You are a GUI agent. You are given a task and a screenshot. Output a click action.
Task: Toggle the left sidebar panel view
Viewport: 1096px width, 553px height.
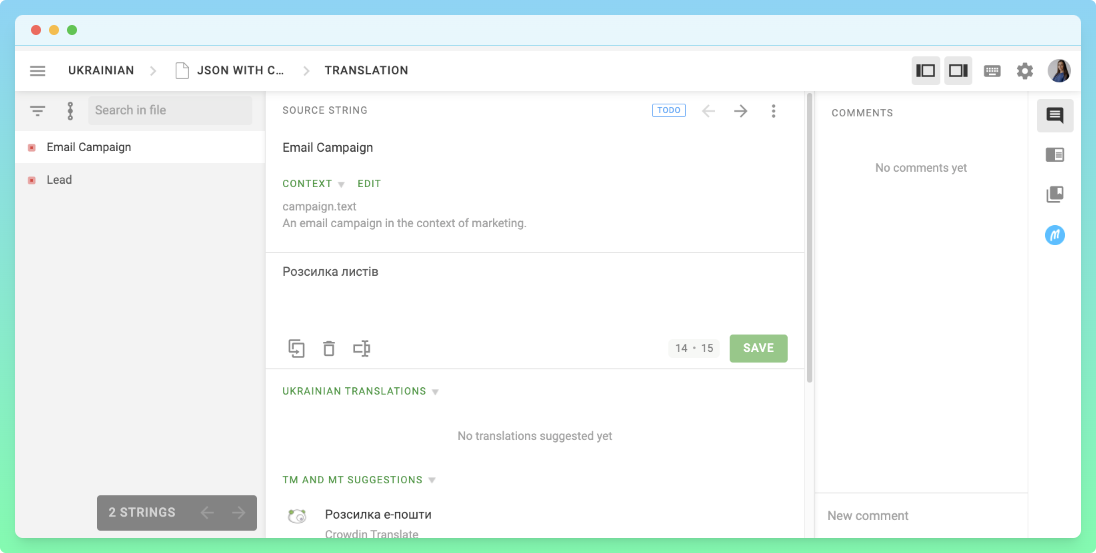tap(925, 71)
